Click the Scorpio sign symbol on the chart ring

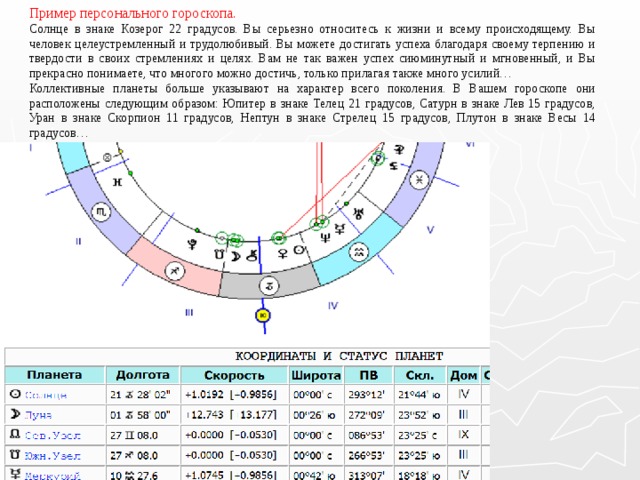point(101,212)
